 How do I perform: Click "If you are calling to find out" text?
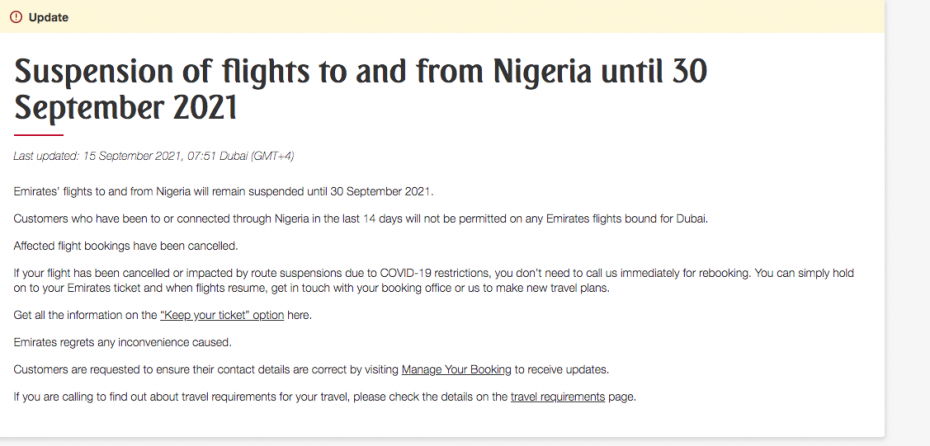[260, 397]
